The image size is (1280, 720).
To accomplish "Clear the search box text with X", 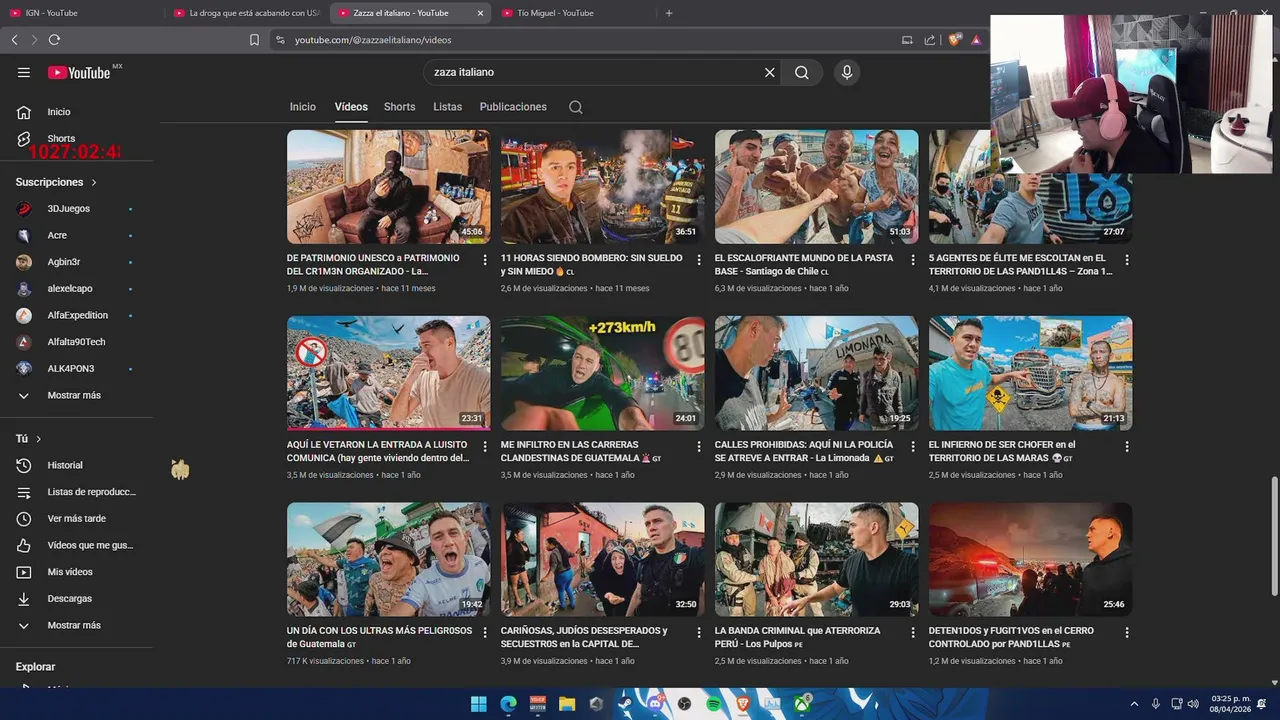I will 770,72.
